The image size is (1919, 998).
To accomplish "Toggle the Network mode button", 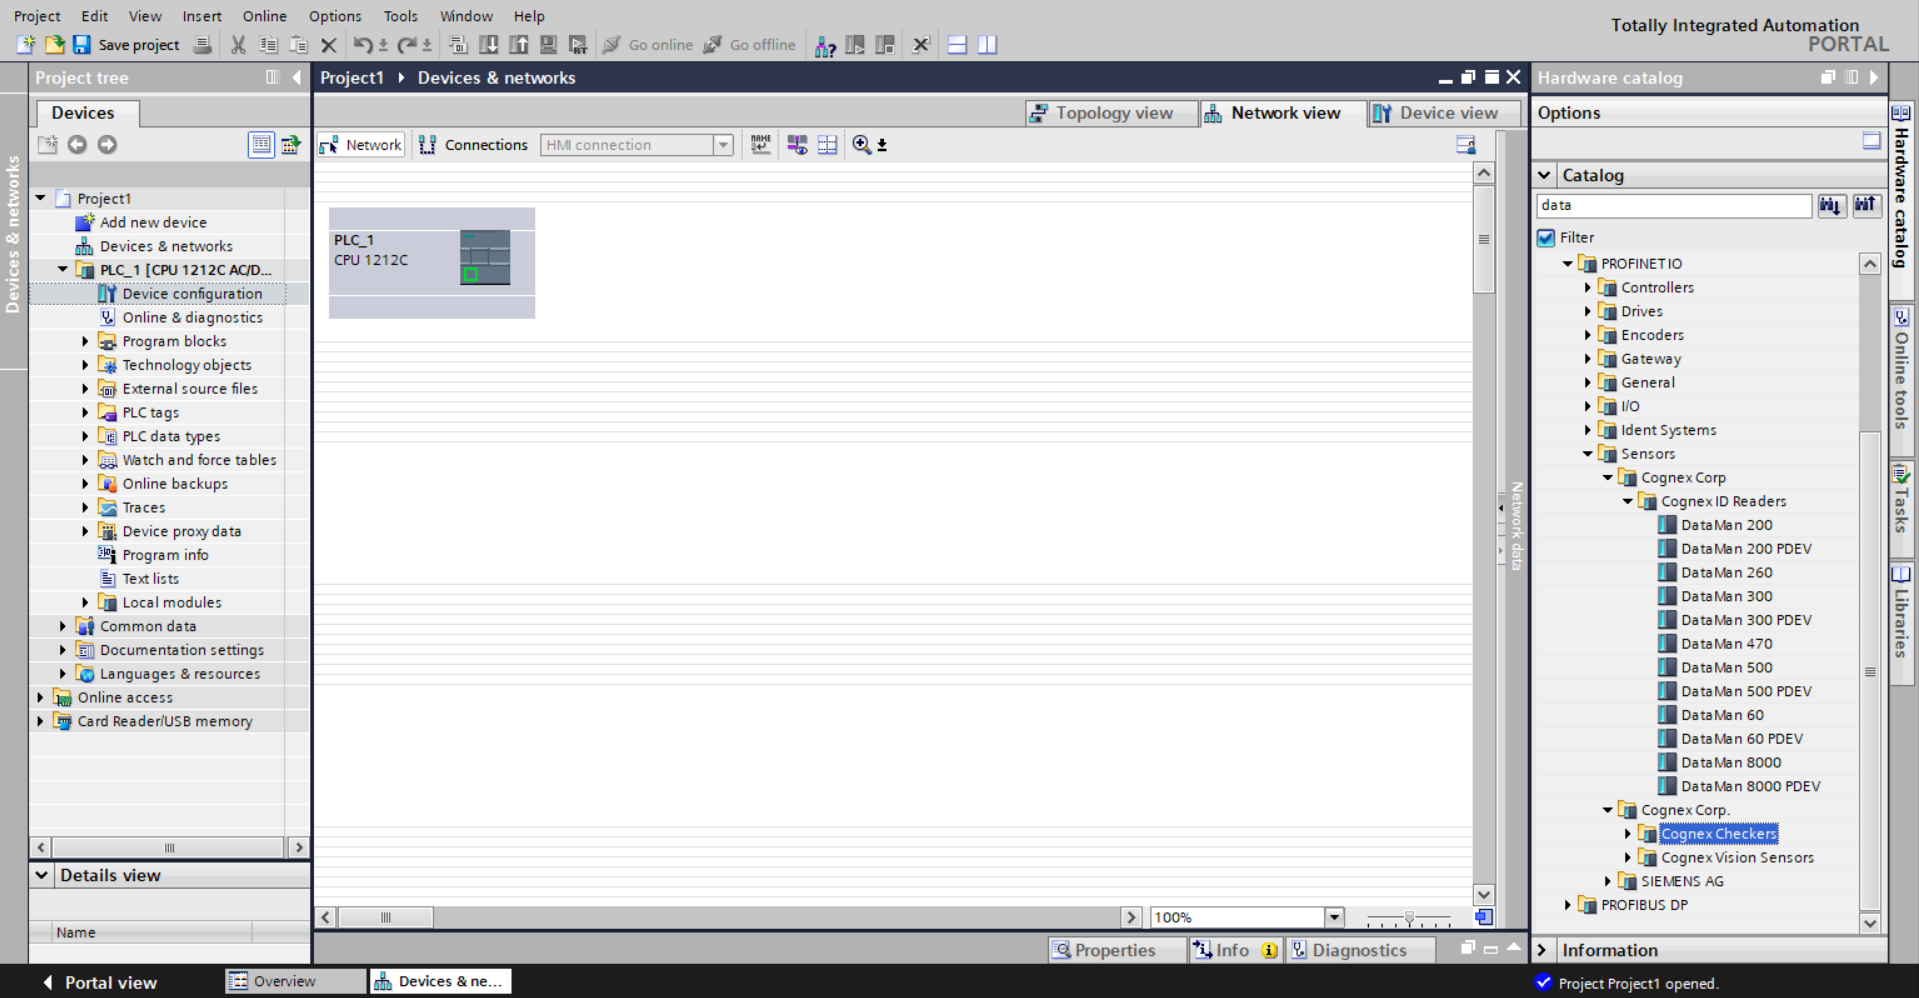I will click(x=361, y=145).
